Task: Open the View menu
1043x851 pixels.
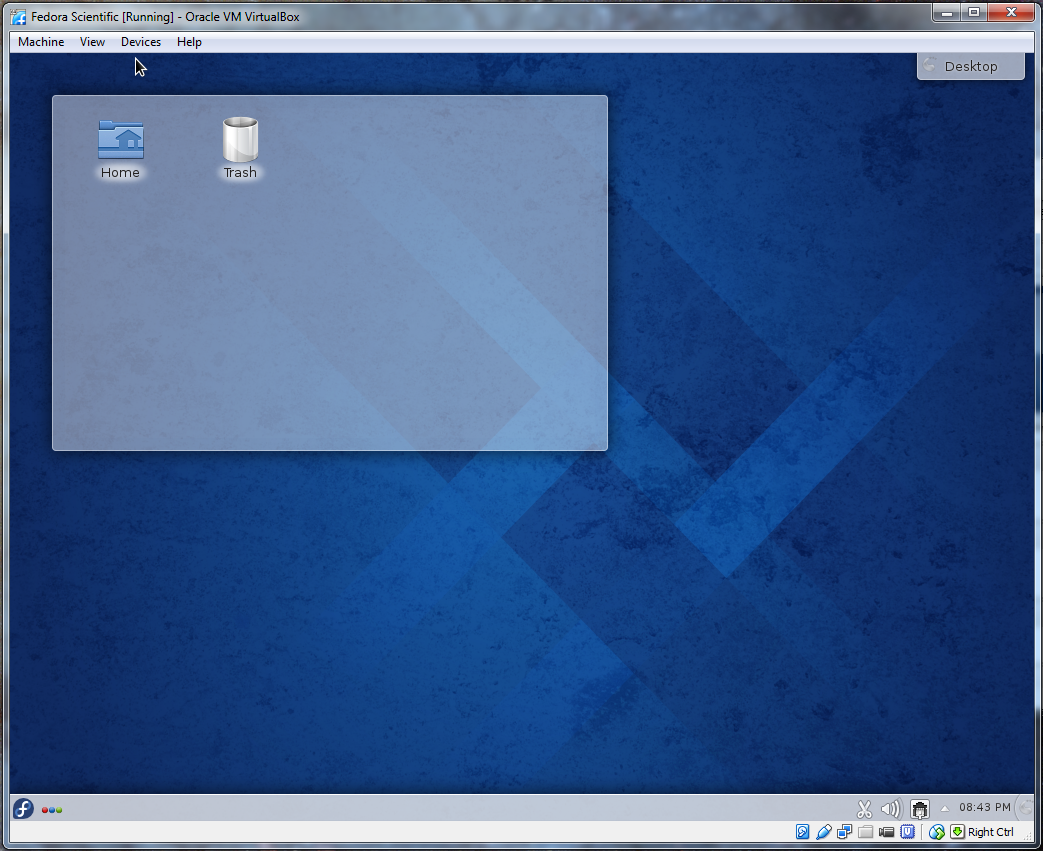Action: (92, 42)
